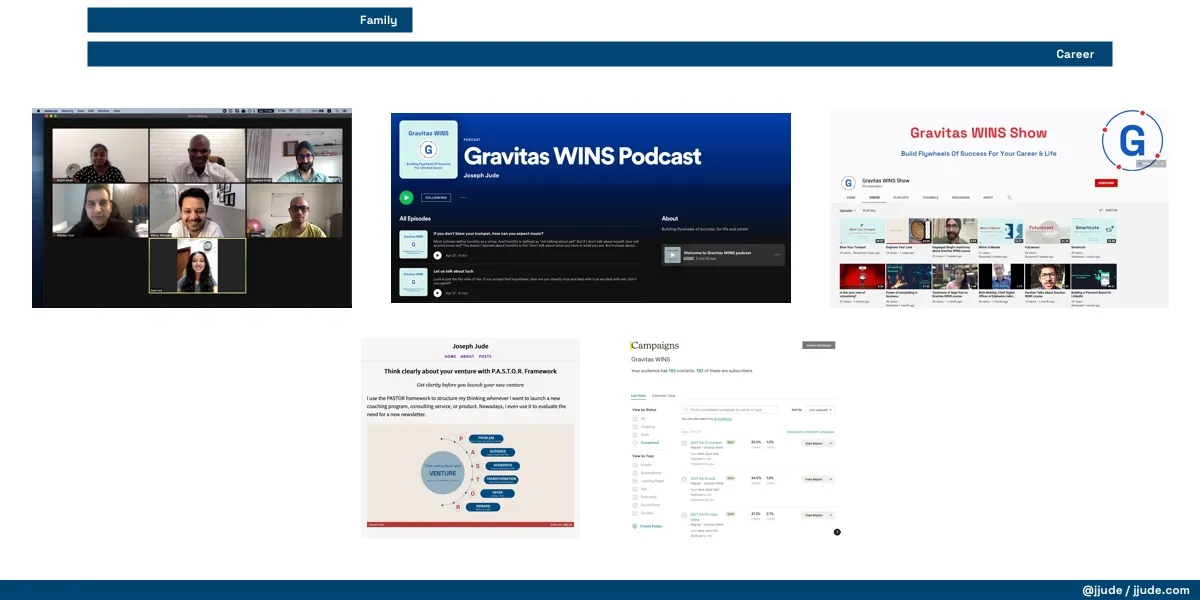Switch to List View in Campaigns
Image resolution: width=1200 pixels, height=600 pixels.
tap(639, 396)
